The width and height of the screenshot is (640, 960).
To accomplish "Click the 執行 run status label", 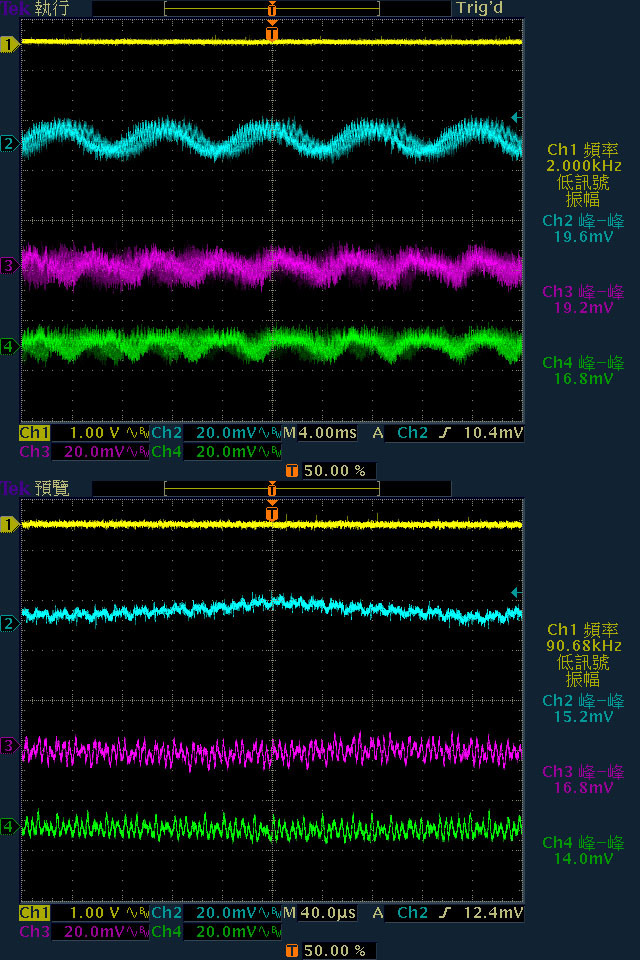I will point(52,9).
